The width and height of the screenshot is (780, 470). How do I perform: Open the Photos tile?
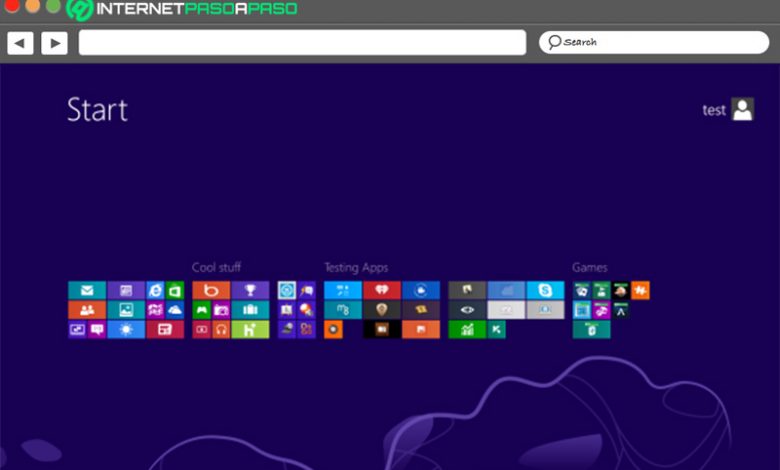126,310
